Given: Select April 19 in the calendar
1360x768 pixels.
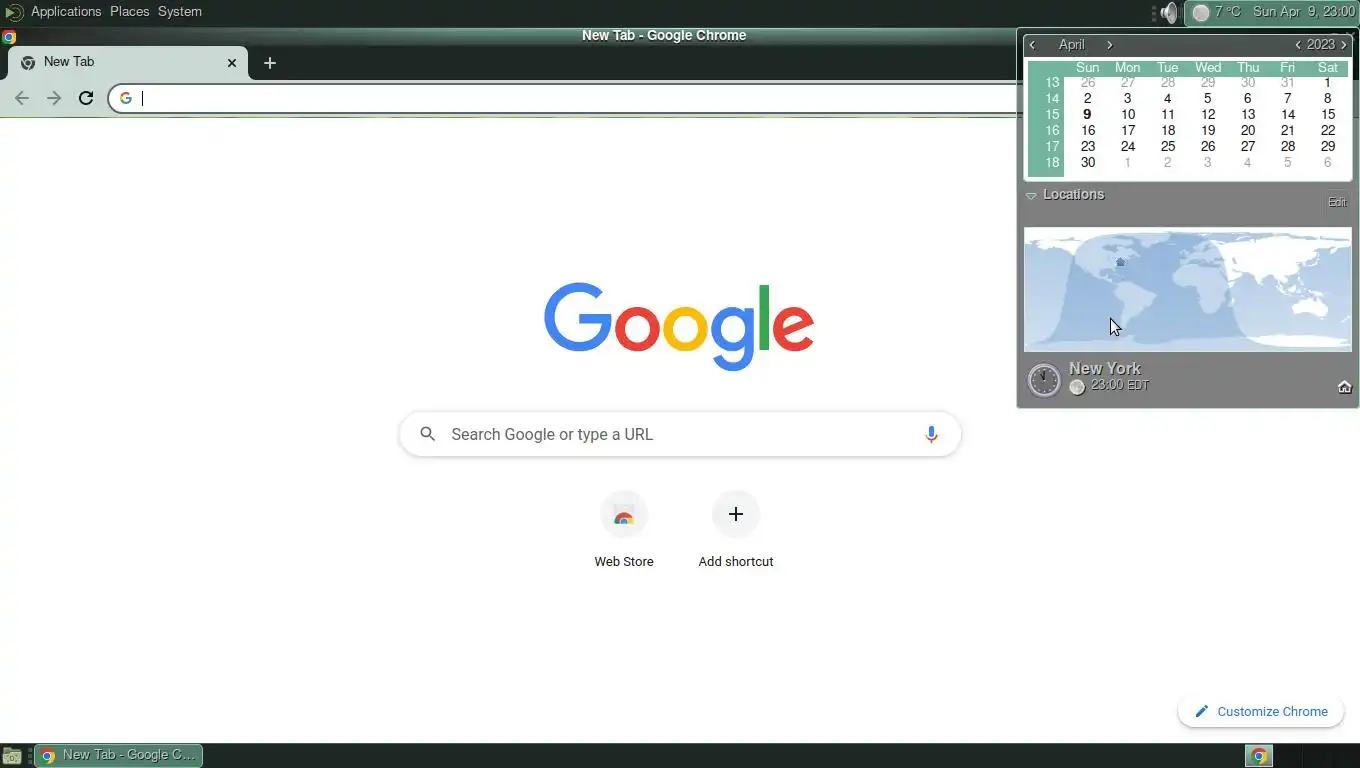Looking at the screenshot, I should pos(1208,130).
